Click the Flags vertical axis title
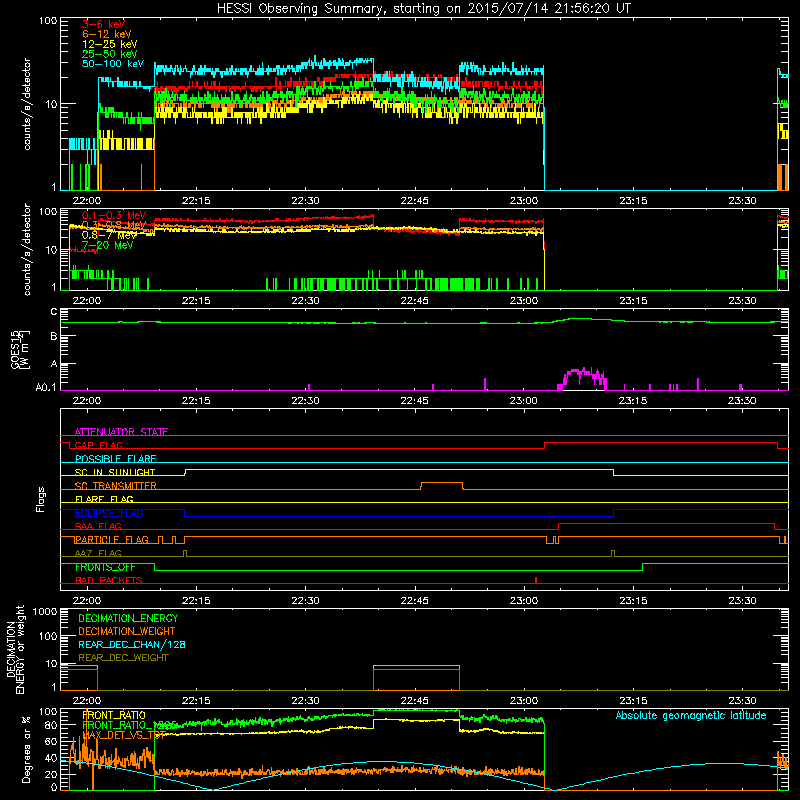Viewport: 800px width, 800px height. pyautogui.click(x=41, y=499)
